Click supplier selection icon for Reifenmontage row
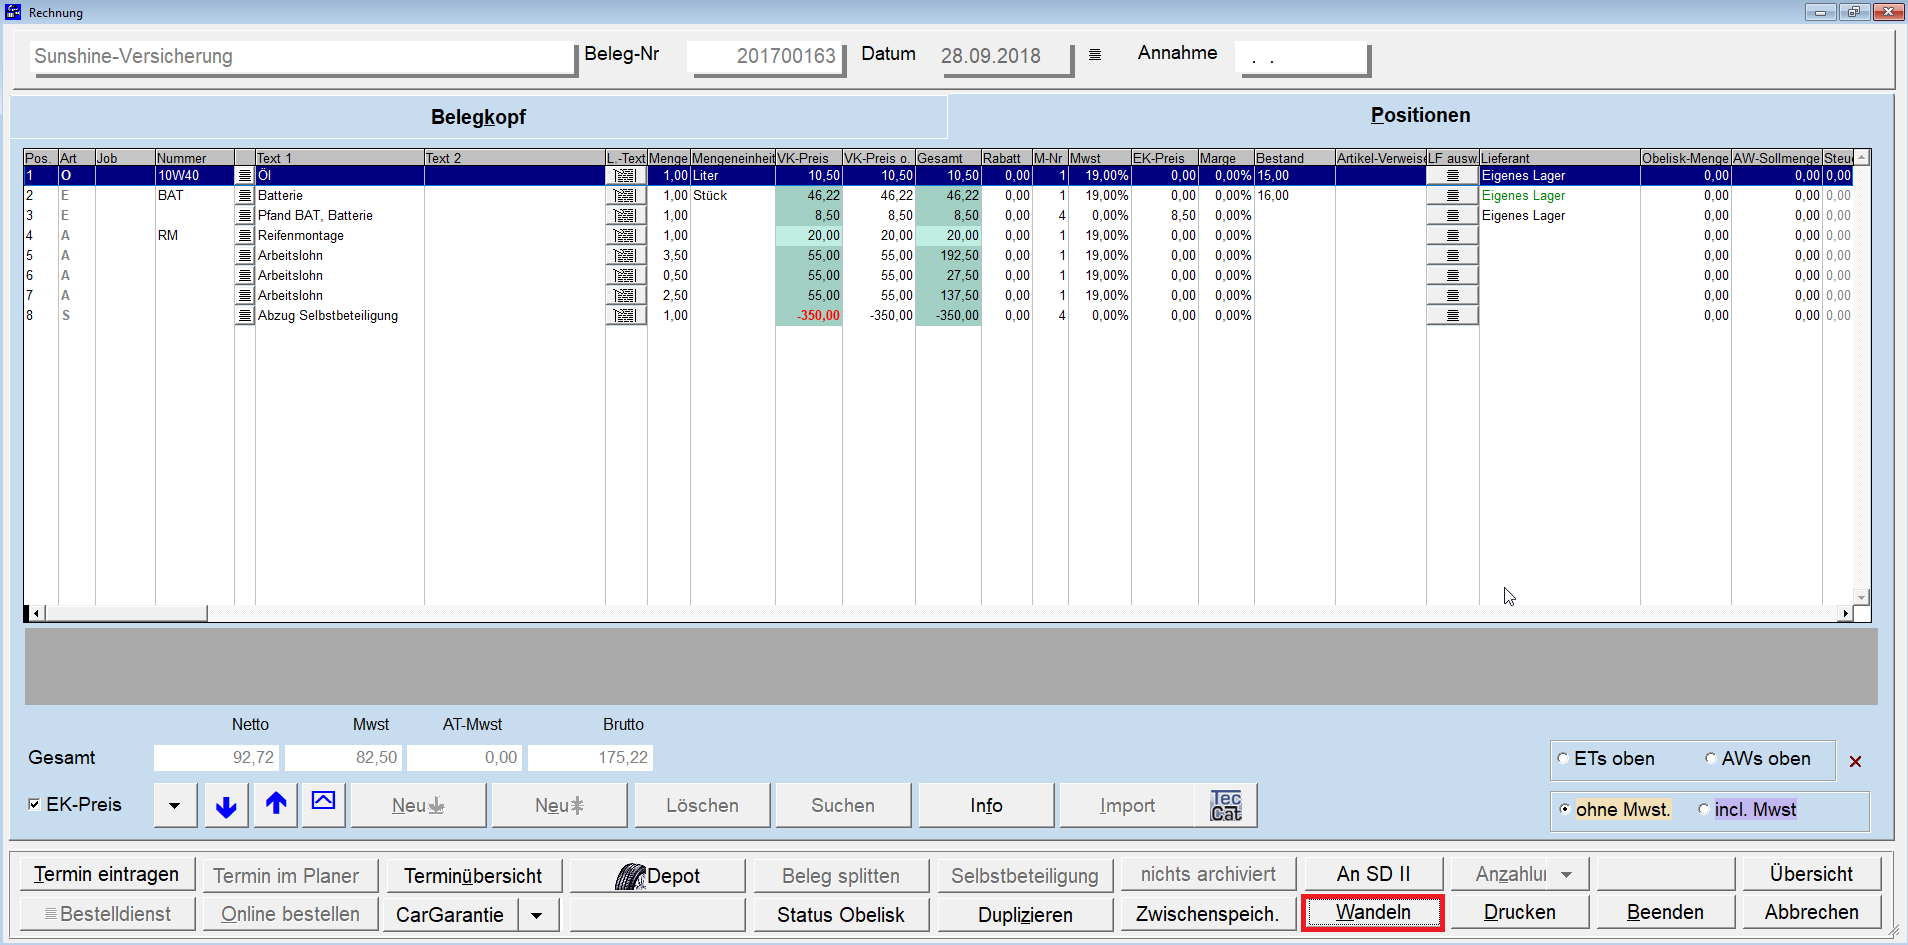The height and width of the screenshot is (945, 1908). [x=1453, y=236]
